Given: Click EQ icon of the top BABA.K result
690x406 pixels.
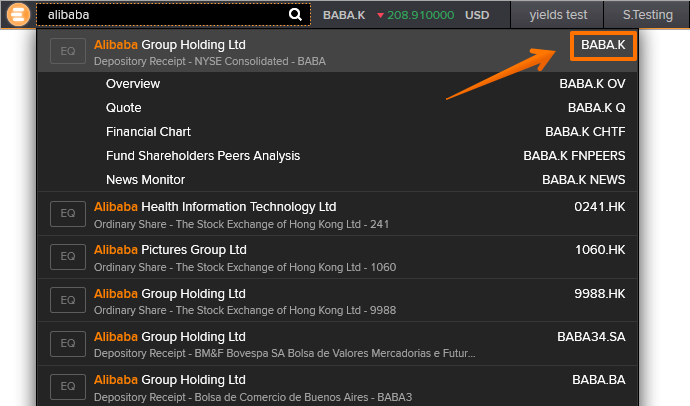Looking at the screenshot, I should coord(68,52).
